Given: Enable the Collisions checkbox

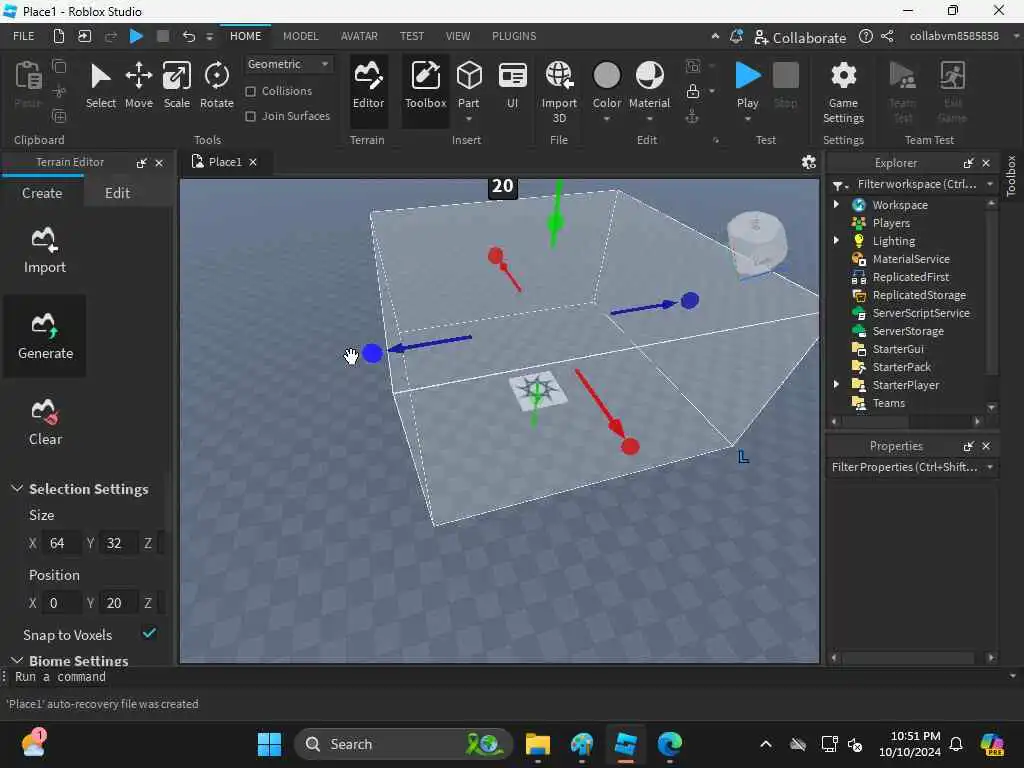Looking at the screenshot, I should [250, 91].
